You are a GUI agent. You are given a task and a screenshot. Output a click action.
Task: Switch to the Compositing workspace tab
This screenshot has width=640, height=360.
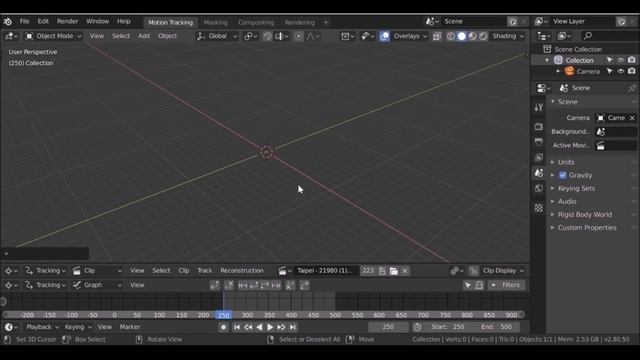(256, 22)
